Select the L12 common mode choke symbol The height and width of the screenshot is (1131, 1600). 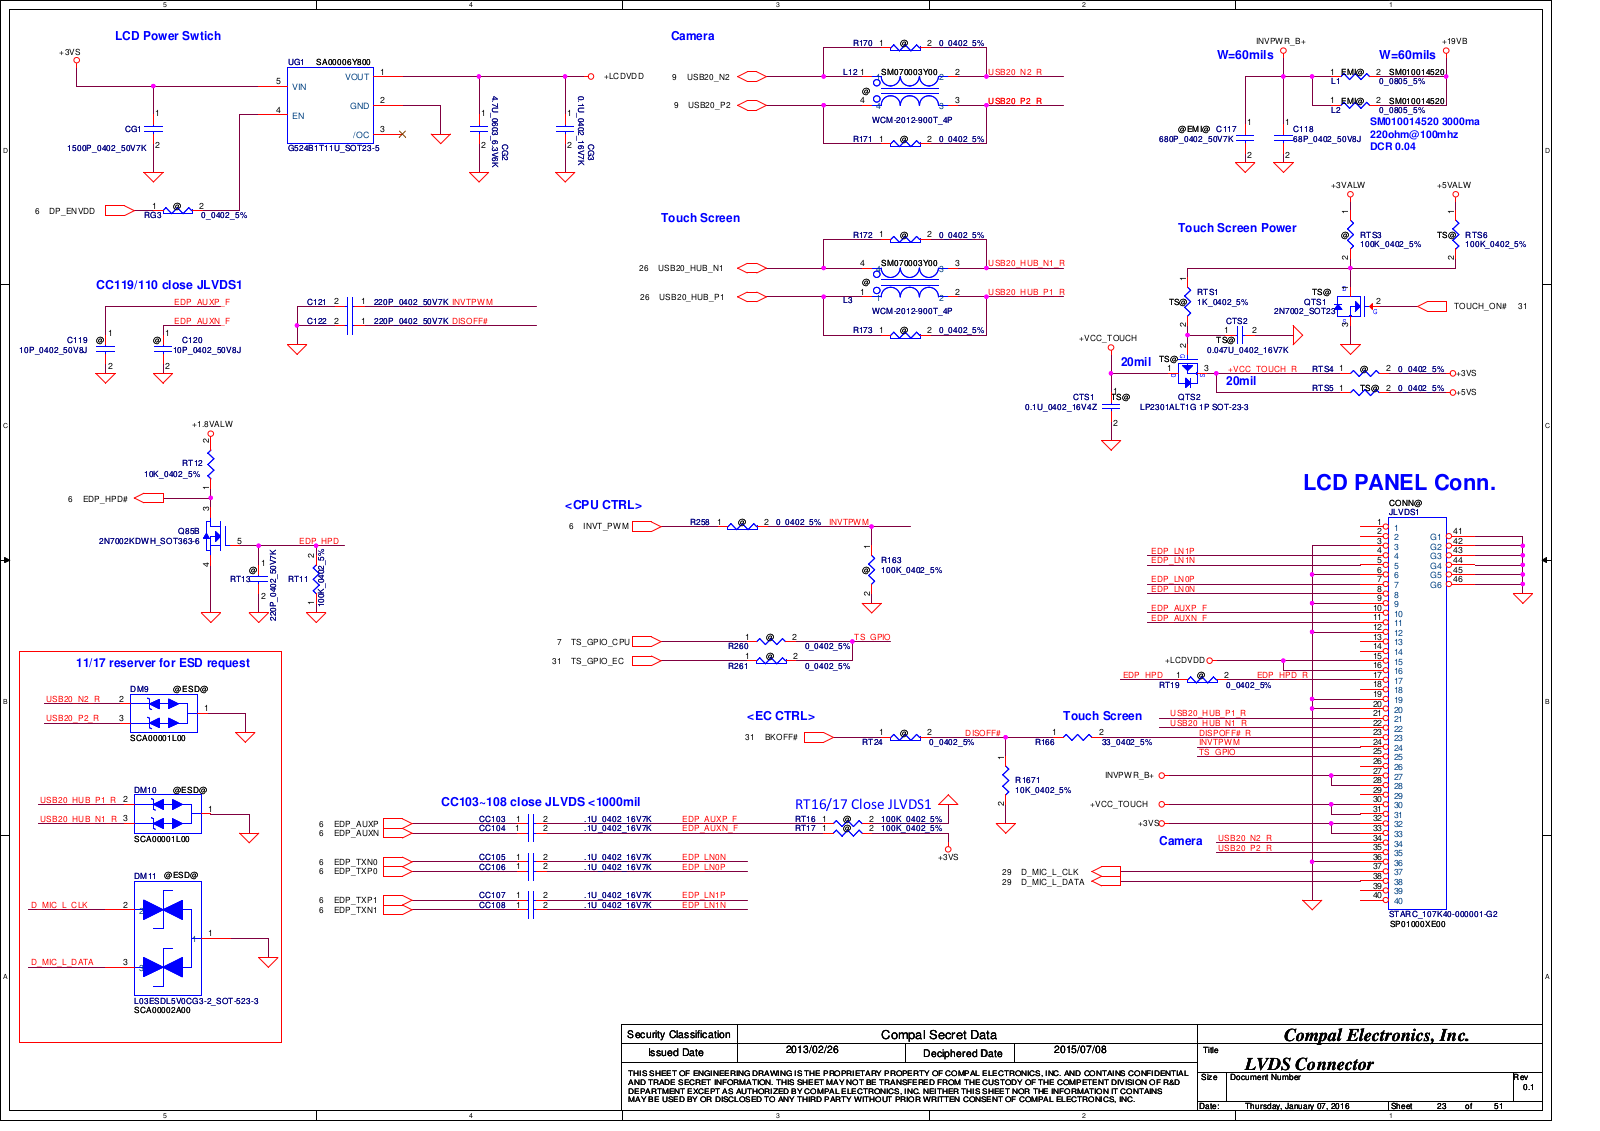[908, 87]
